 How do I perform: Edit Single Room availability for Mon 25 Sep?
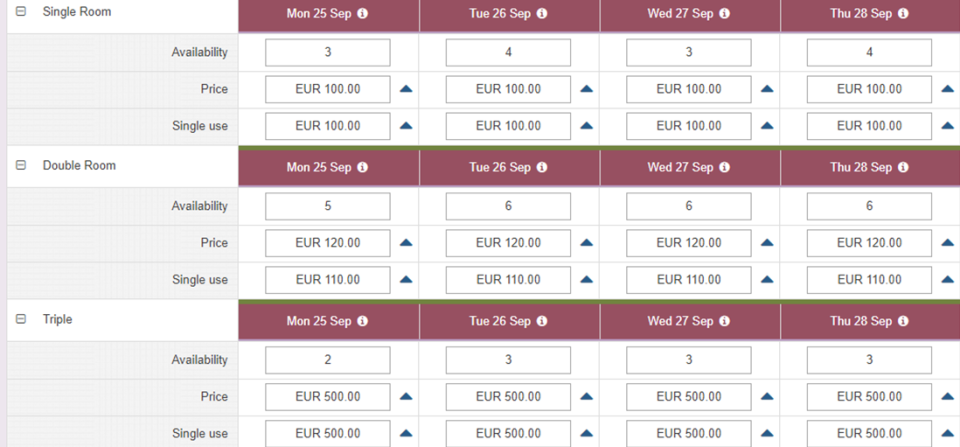point(328,52)
